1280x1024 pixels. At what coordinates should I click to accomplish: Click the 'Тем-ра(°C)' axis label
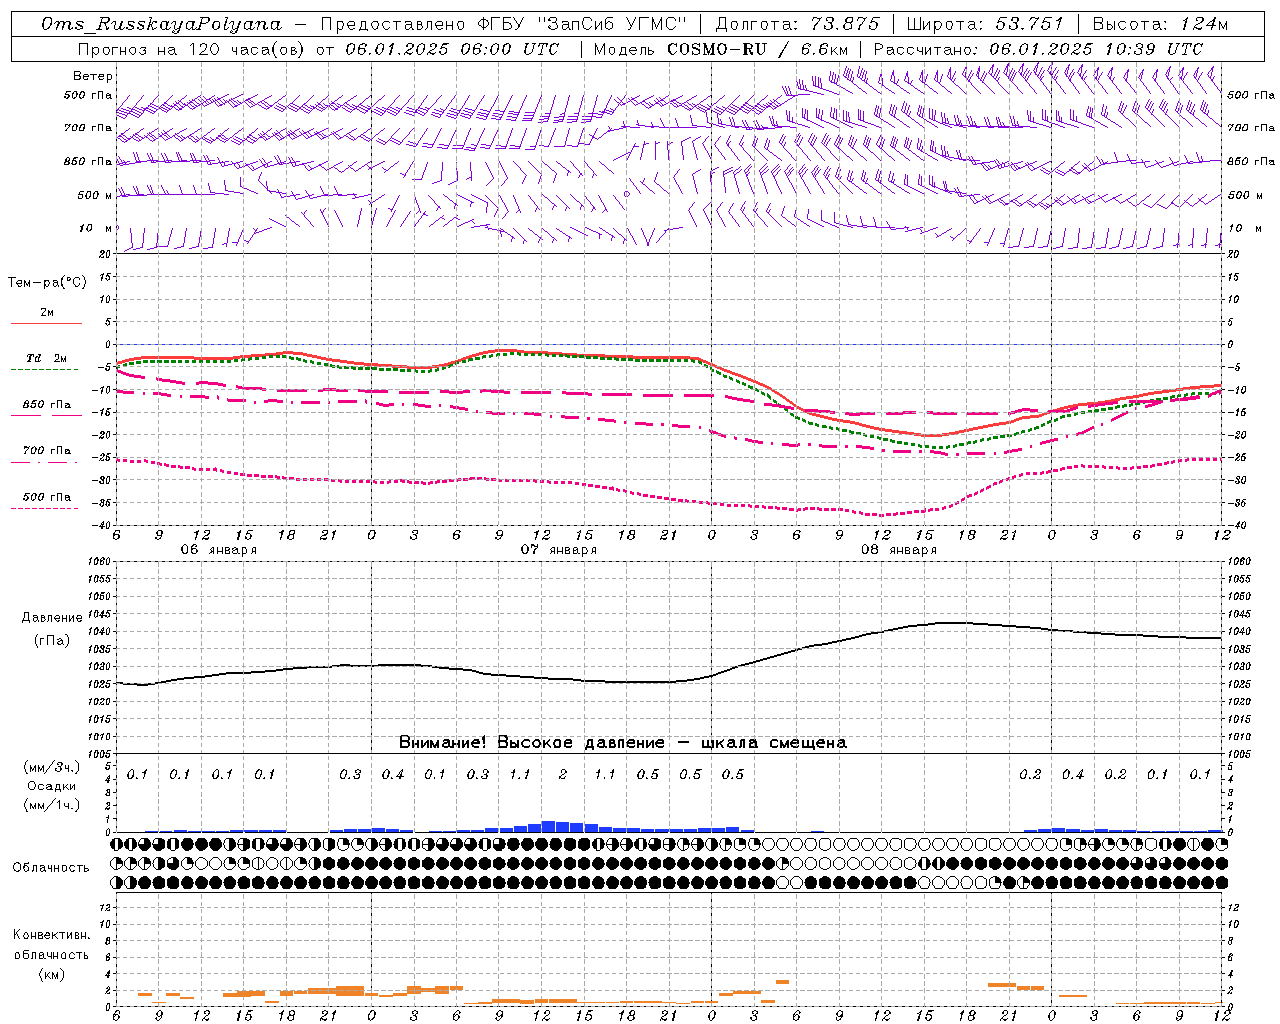pyautogui.click(x=47, y=283)
